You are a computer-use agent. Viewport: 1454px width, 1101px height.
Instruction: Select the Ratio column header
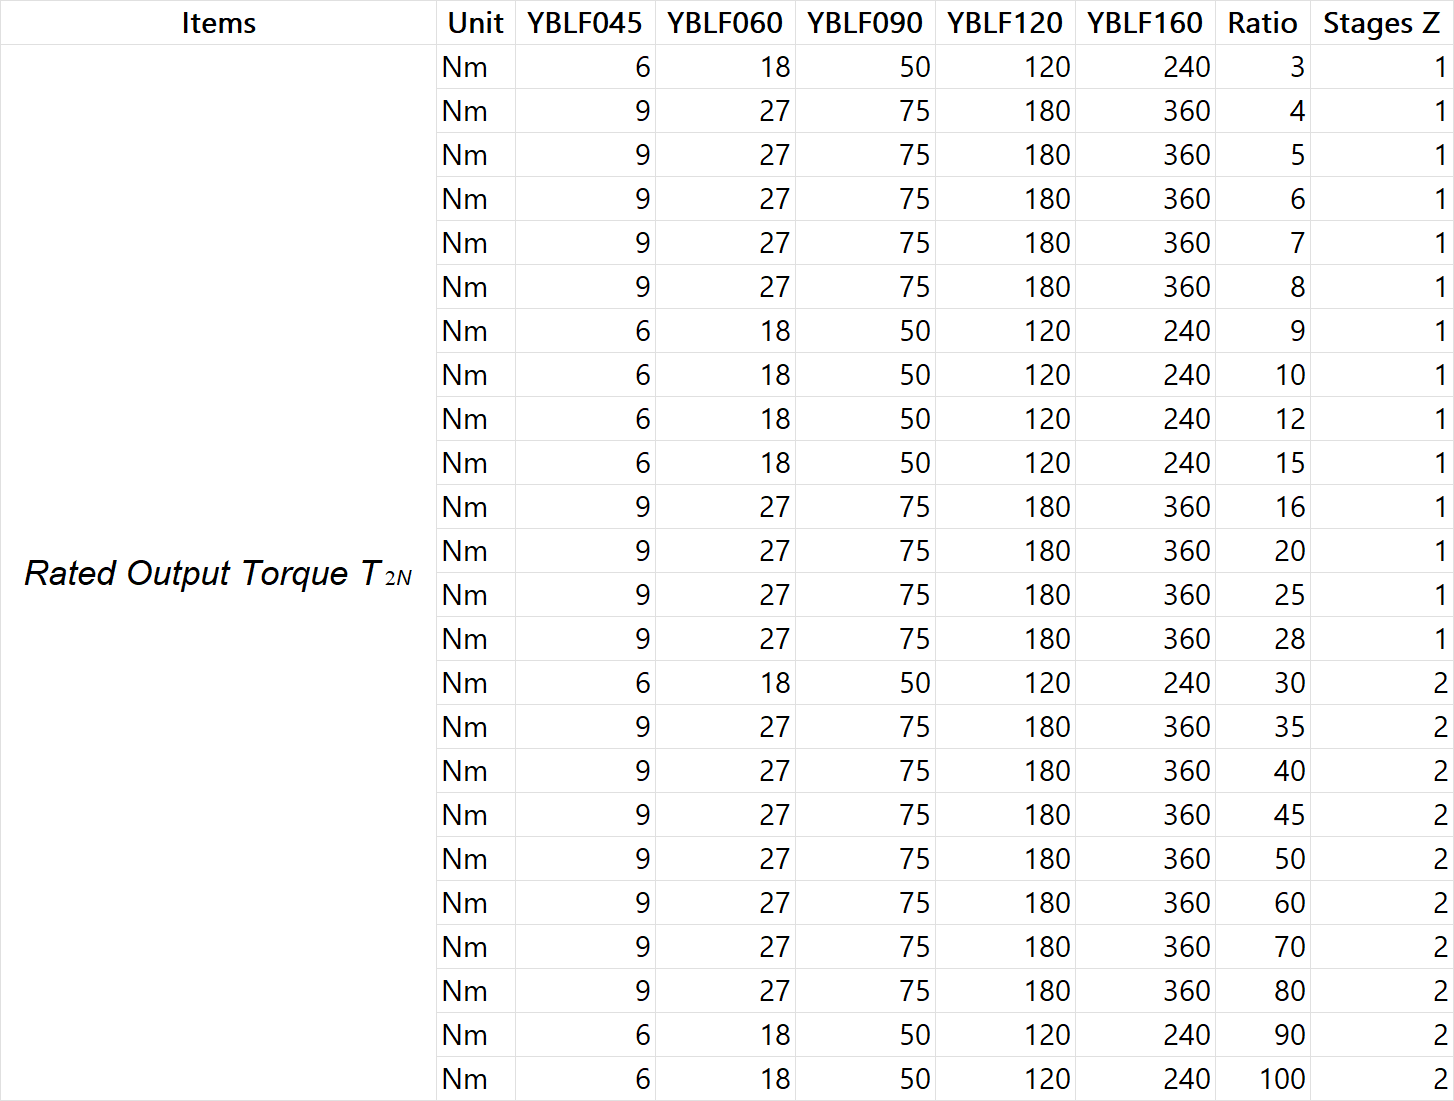coord(1263,23)
